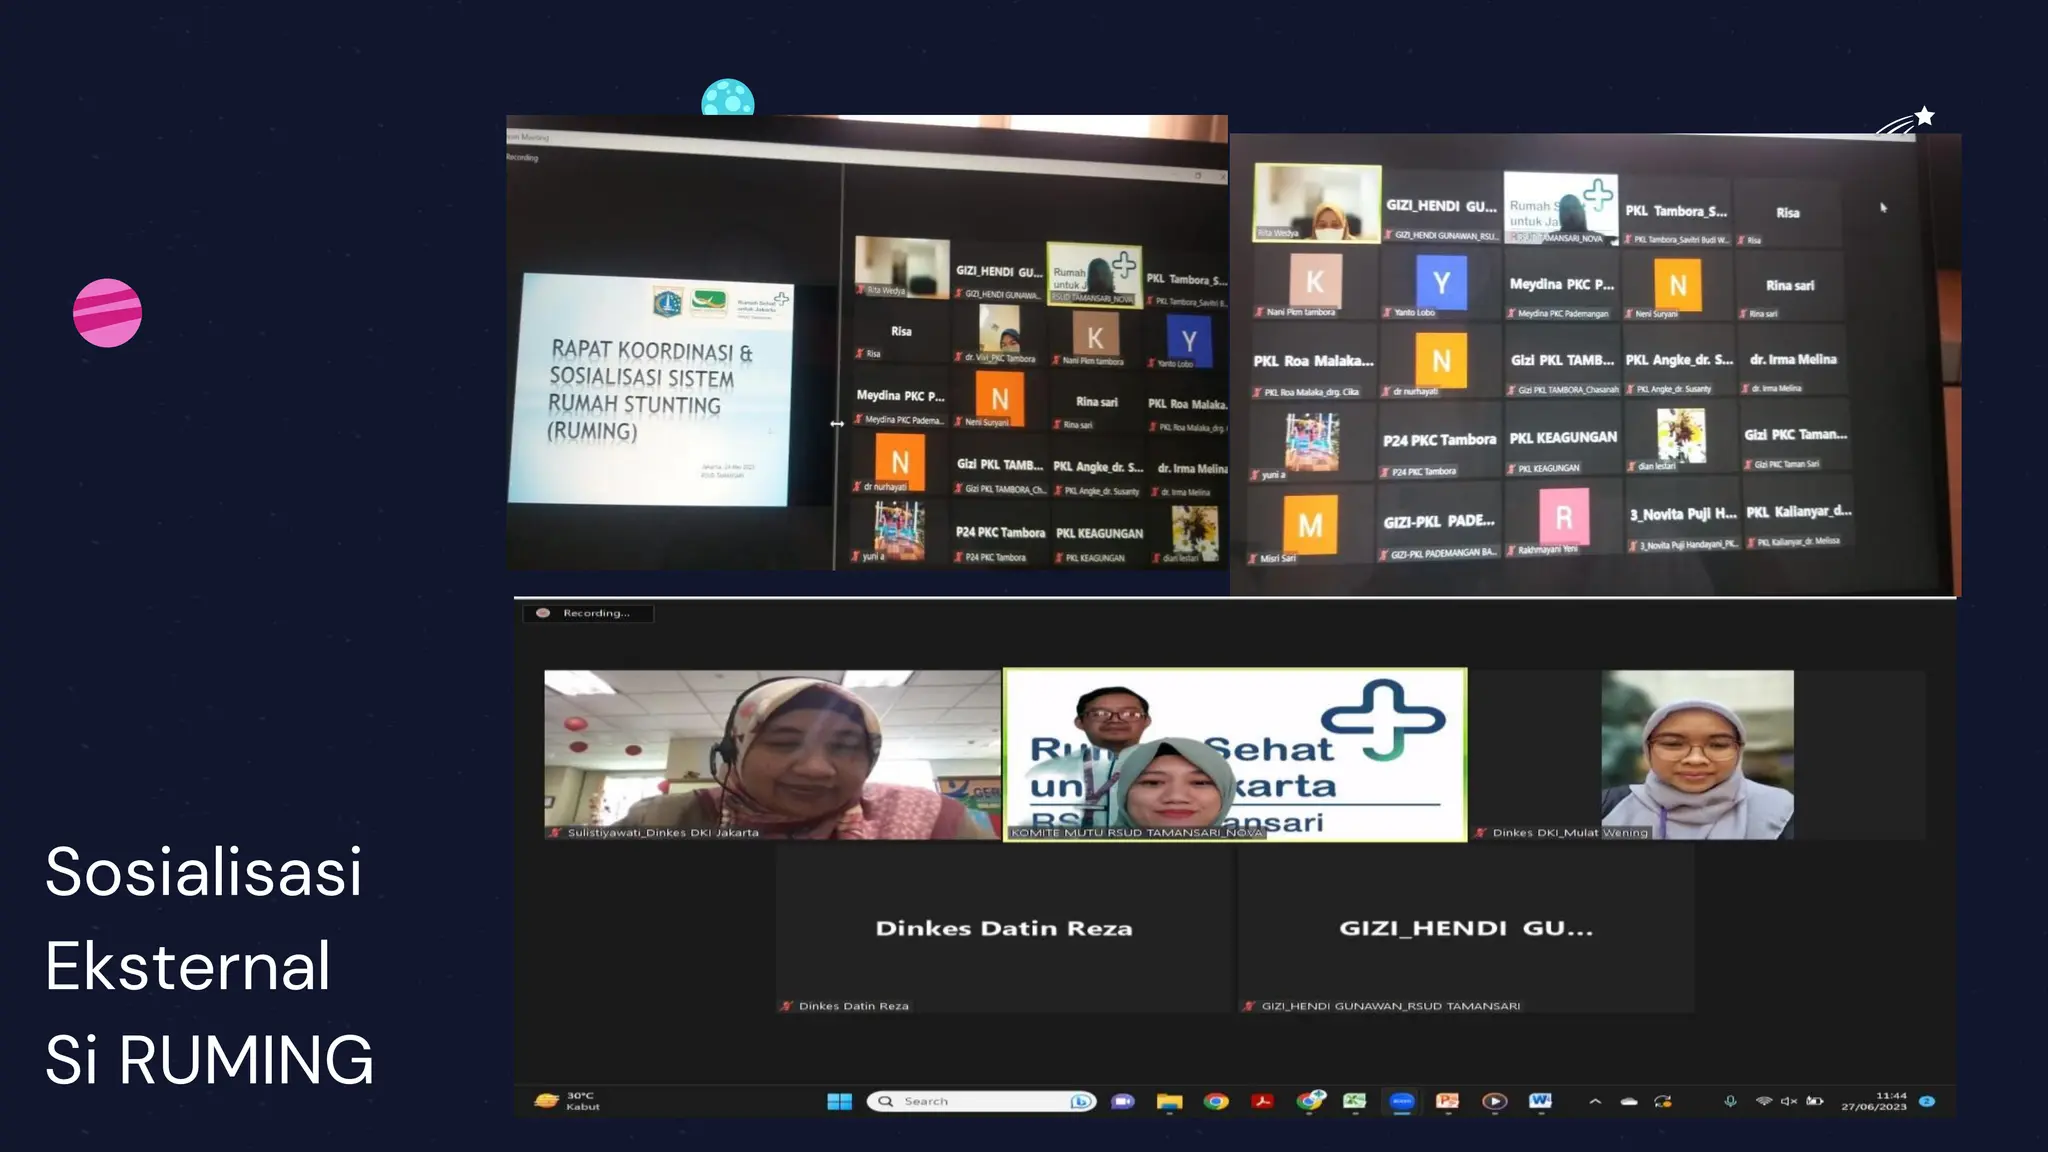Open the PowerPoint taskbar icon
Viewport: 2048px width, 1152px height.
point(1447,1101)
